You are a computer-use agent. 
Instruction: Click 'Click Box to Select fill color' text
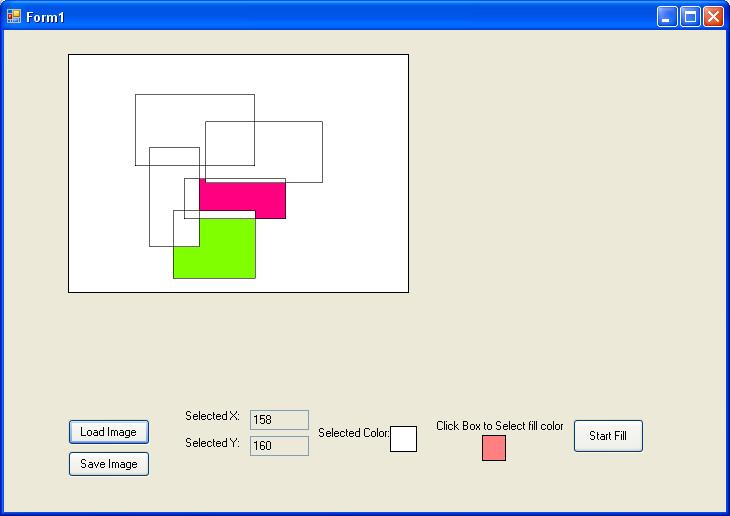tap(500, 426)
